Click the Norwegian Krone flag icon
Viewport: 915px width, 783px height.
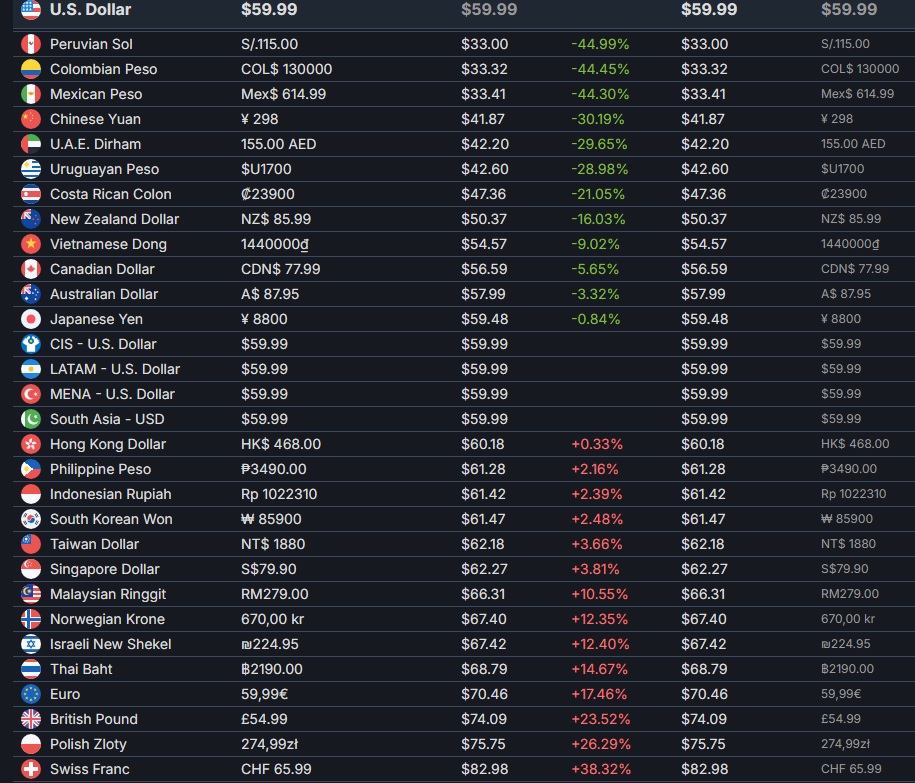(x=31, y=619)
